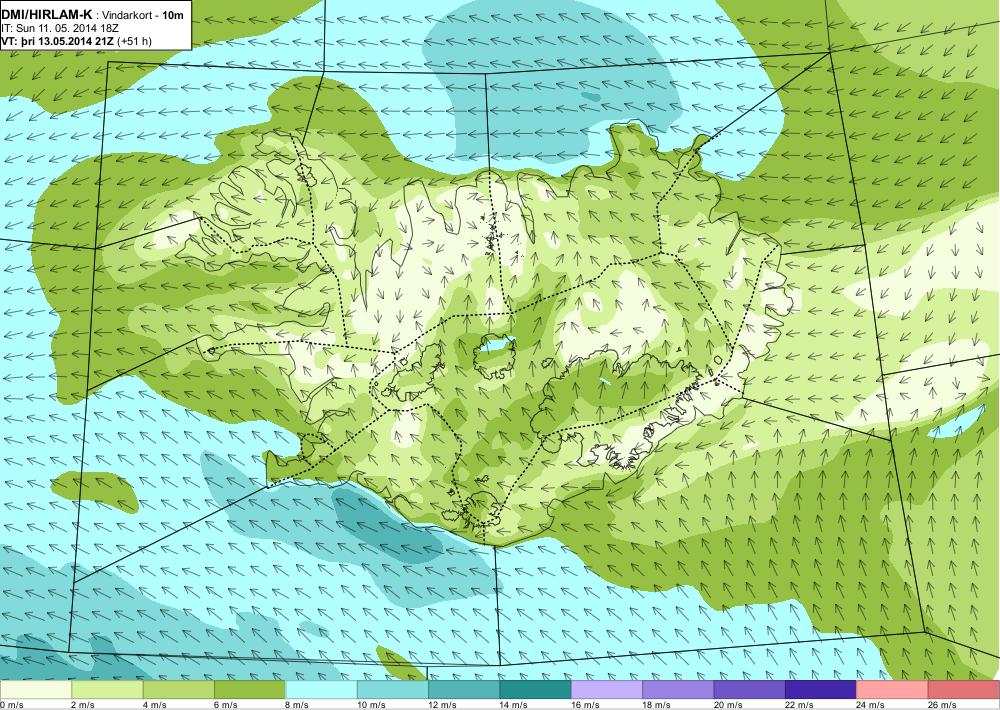Click the "8 m/s" legend label
Image resolution: width=1000 pixels, height=710 pixels.
click(298, 705)
